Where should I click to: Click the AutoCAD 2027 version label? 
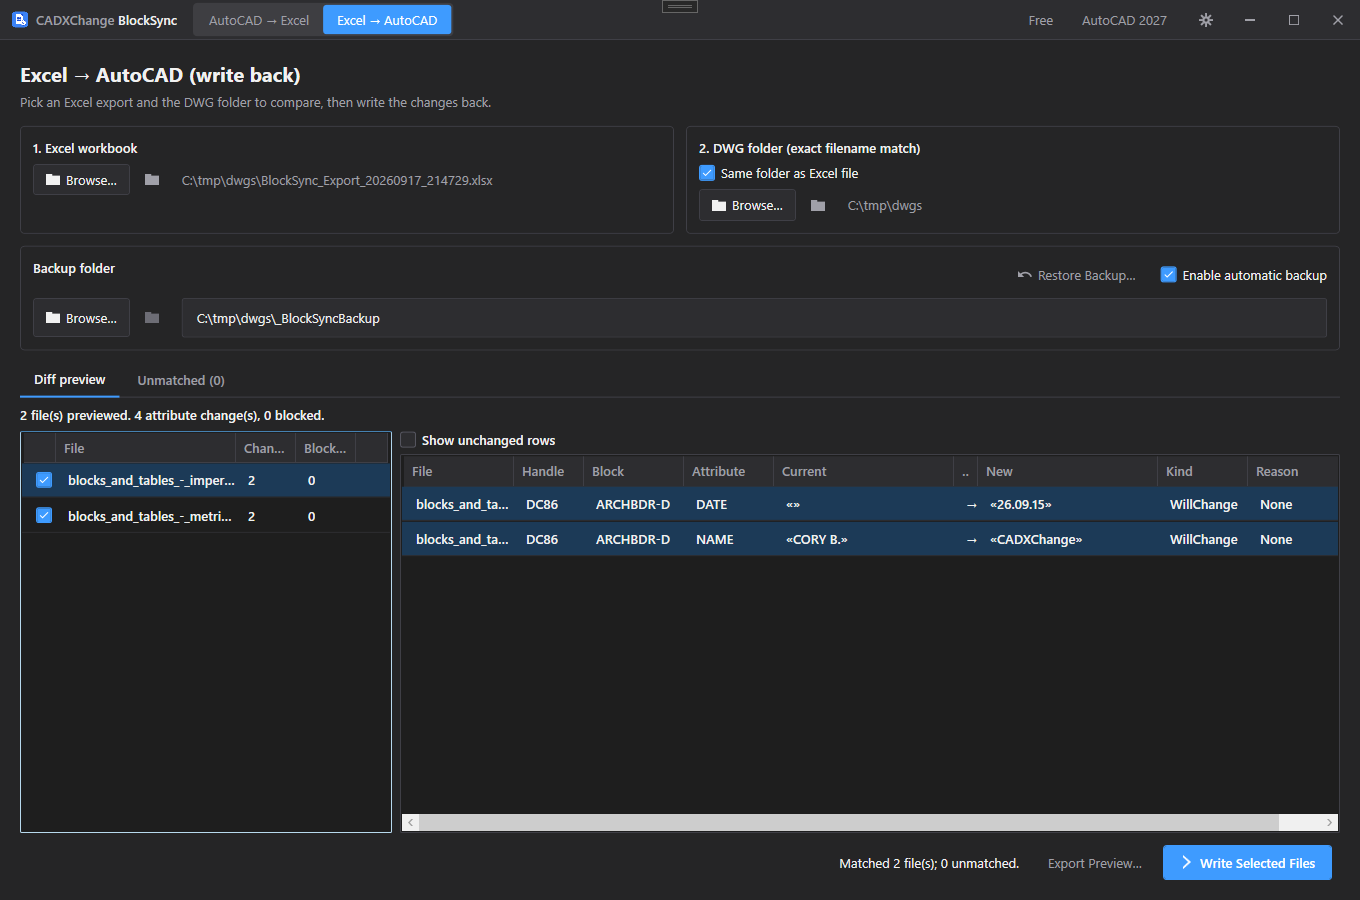click(1124, 20)
